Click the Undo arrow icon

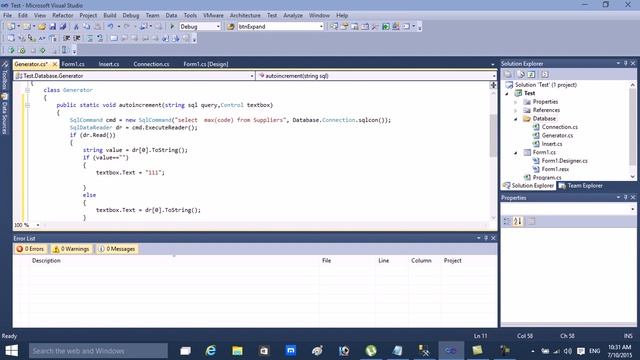pyautogui.click(x=110, y=27)
